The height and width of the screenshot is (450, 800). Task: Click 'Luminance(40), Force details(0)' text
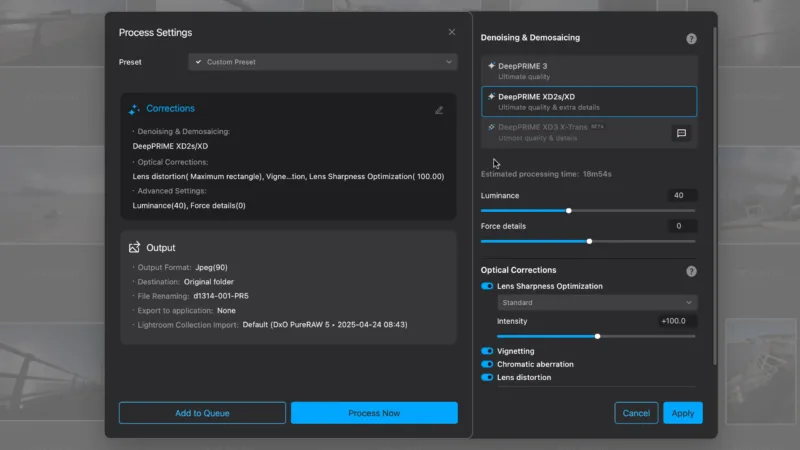(189, 206)
